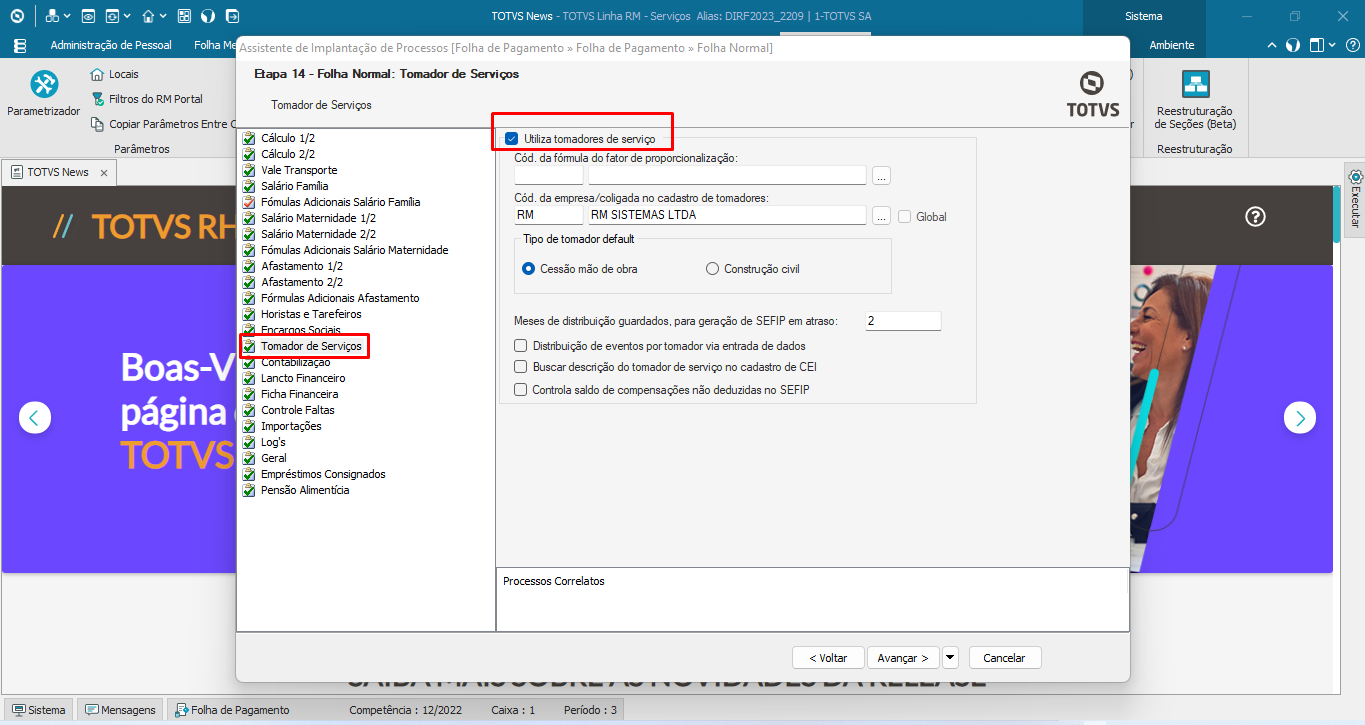Select Vale Transporte step in list

[x=299, y=170]
